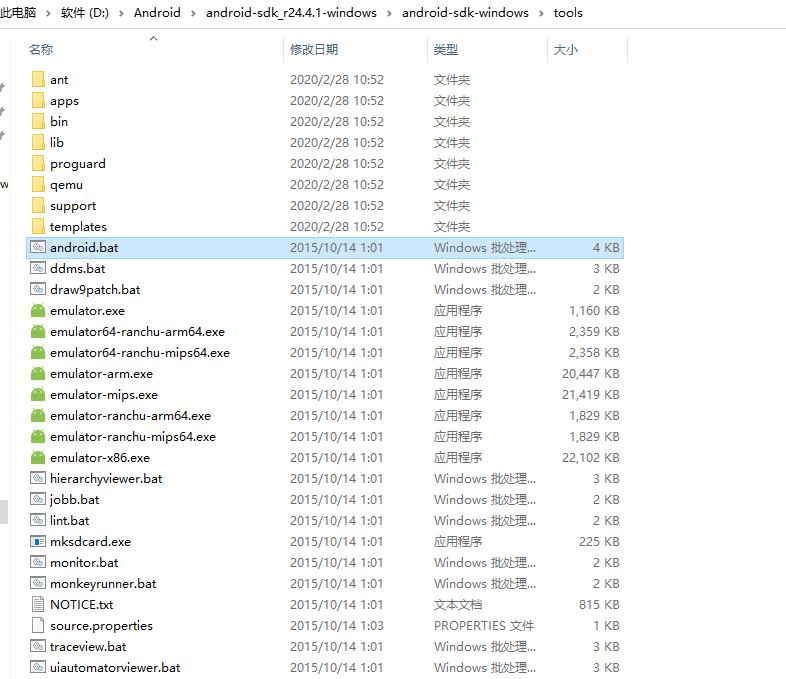Click tools in the address breadcrumb
This screenshot has width=786, height=679.
pyautogui.click(x=568, y=13)
